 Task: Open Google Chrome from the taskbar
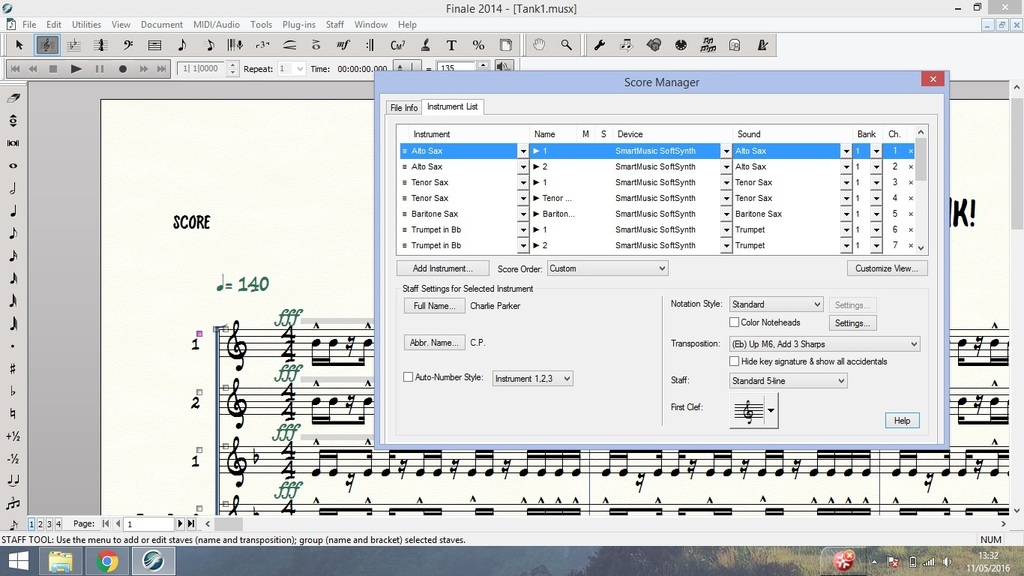pyautogui.click(x=107, y=561)
